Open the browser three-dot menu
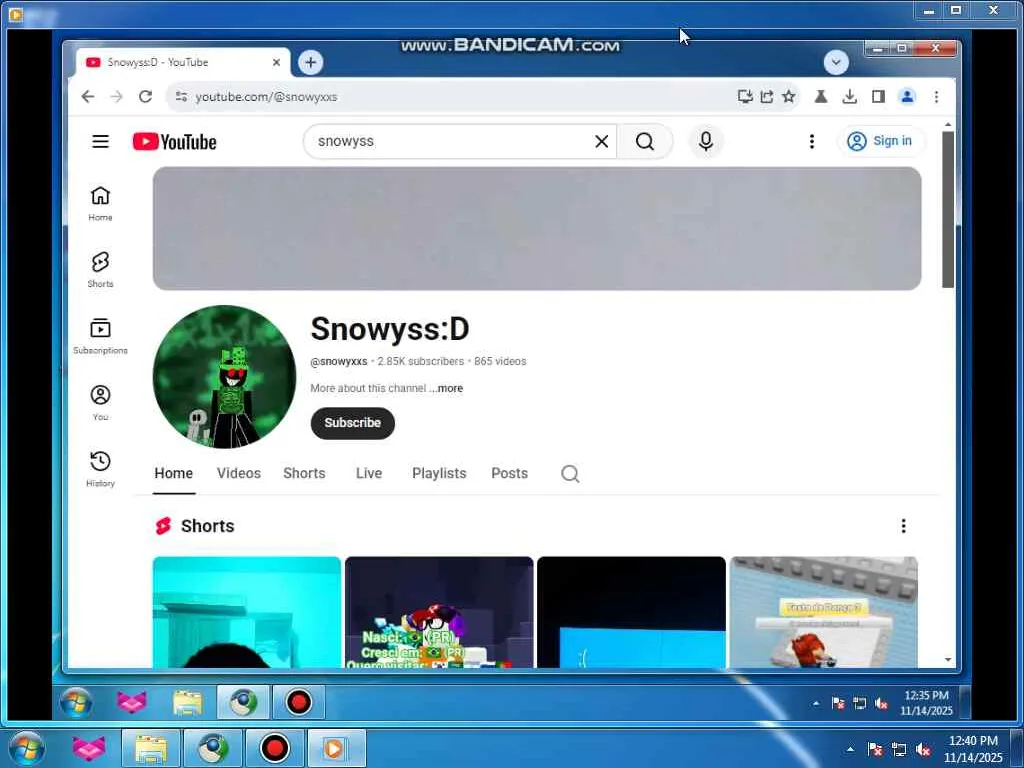The height and width of the screenshot is (768, 1024). [x=936, y=97]
